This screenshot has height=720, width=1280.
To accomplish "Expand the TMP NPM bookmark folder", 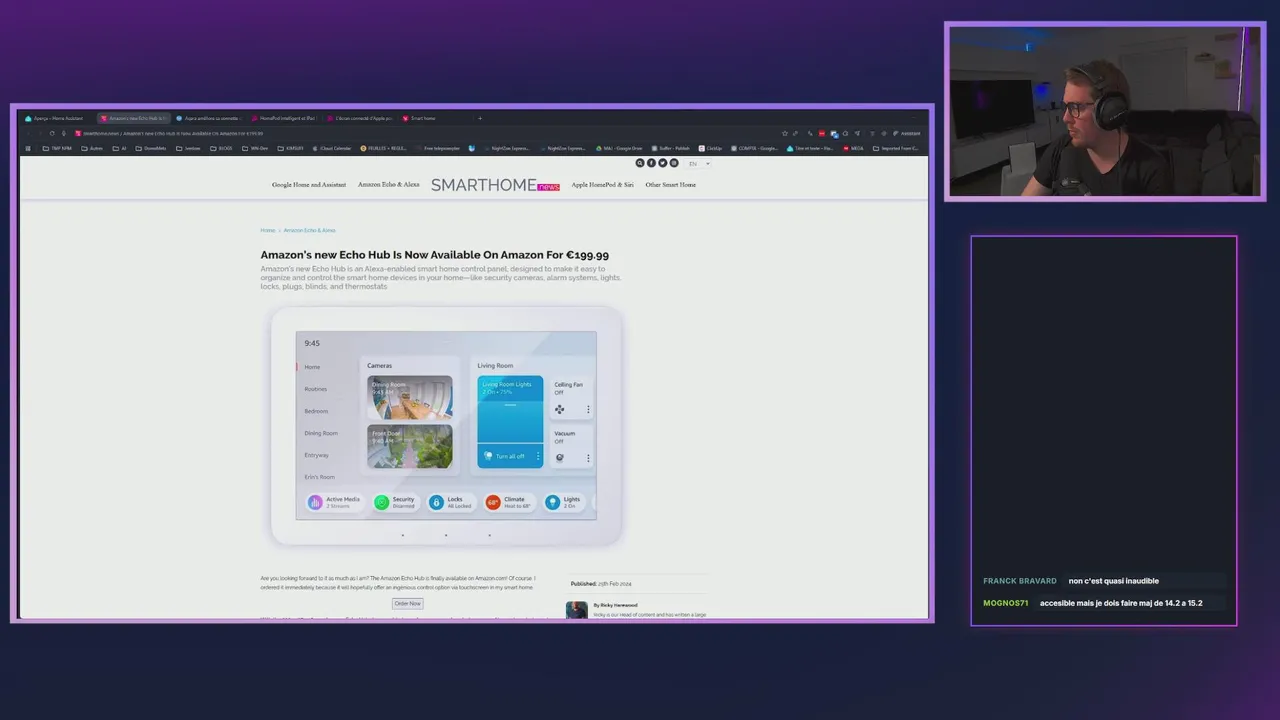I will (x=56, y=148).
